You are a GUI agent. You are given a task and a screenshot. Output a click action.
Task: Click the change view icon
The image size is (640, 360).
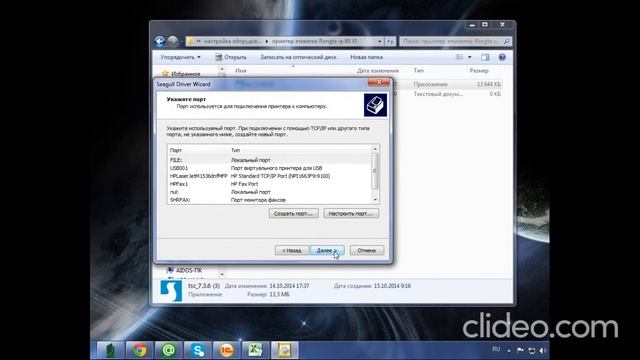(x=460, y=57)
